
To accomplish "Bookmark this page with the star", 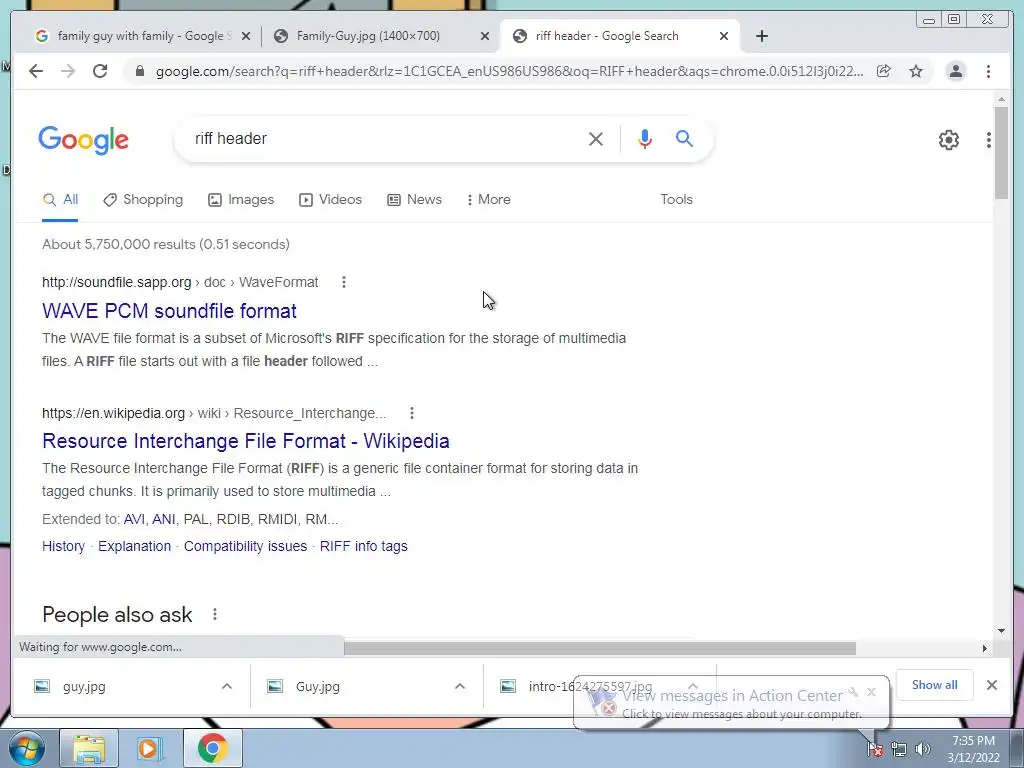I will pos(916,71).
